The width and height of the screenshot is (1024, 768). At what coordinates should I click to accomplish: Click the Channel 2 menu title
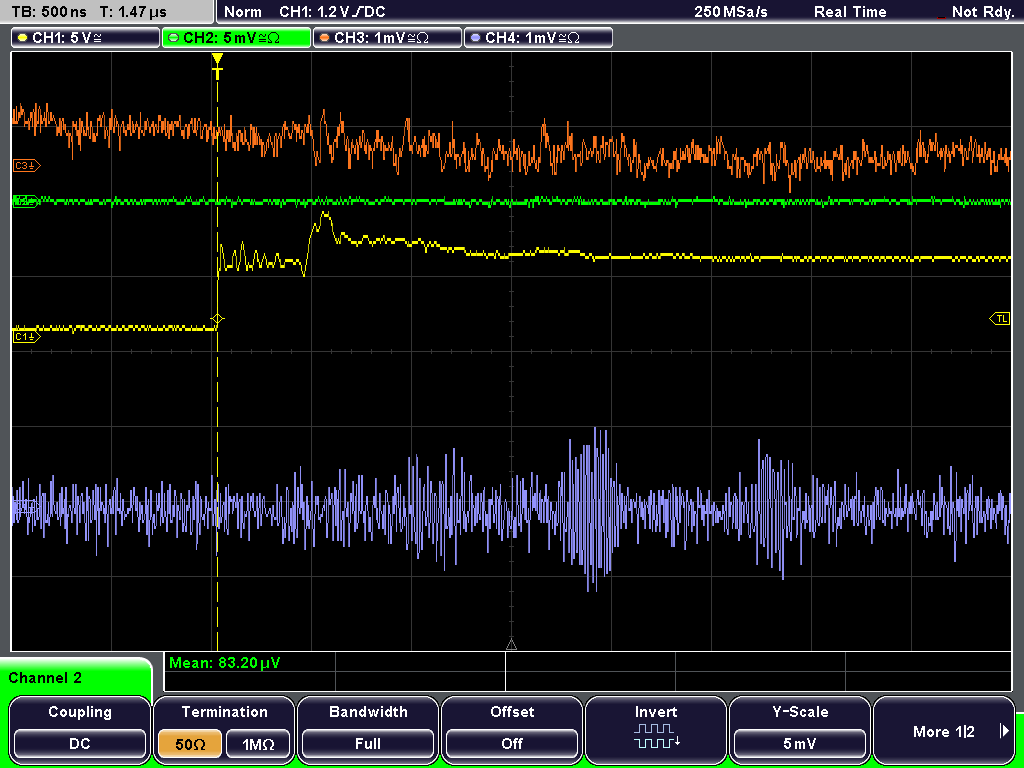tap(44, 678)
